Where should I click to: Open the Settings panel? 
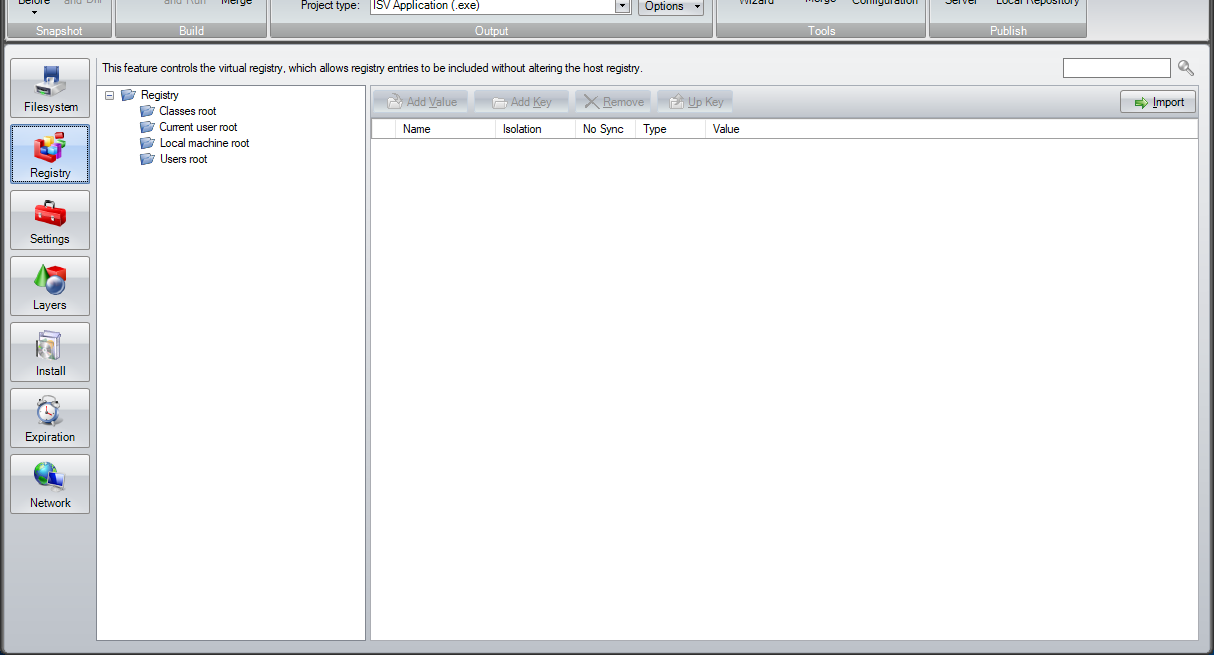[x=49, y=220]
